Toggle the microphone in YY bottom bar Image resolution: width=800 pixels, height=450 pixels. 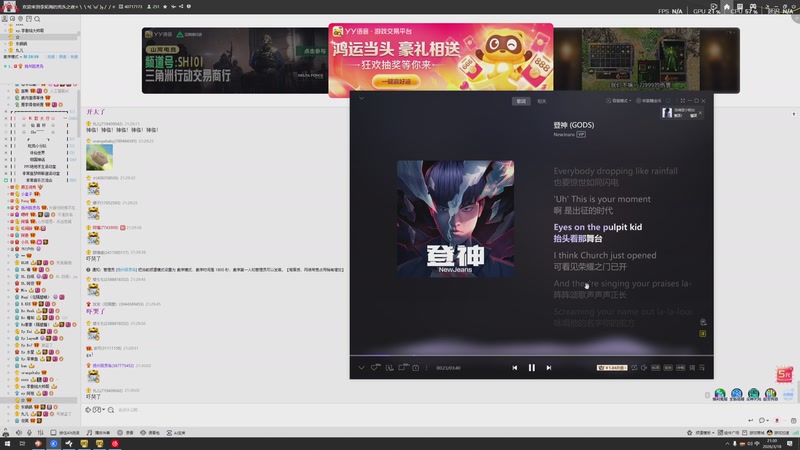click(x=30, y=433)
